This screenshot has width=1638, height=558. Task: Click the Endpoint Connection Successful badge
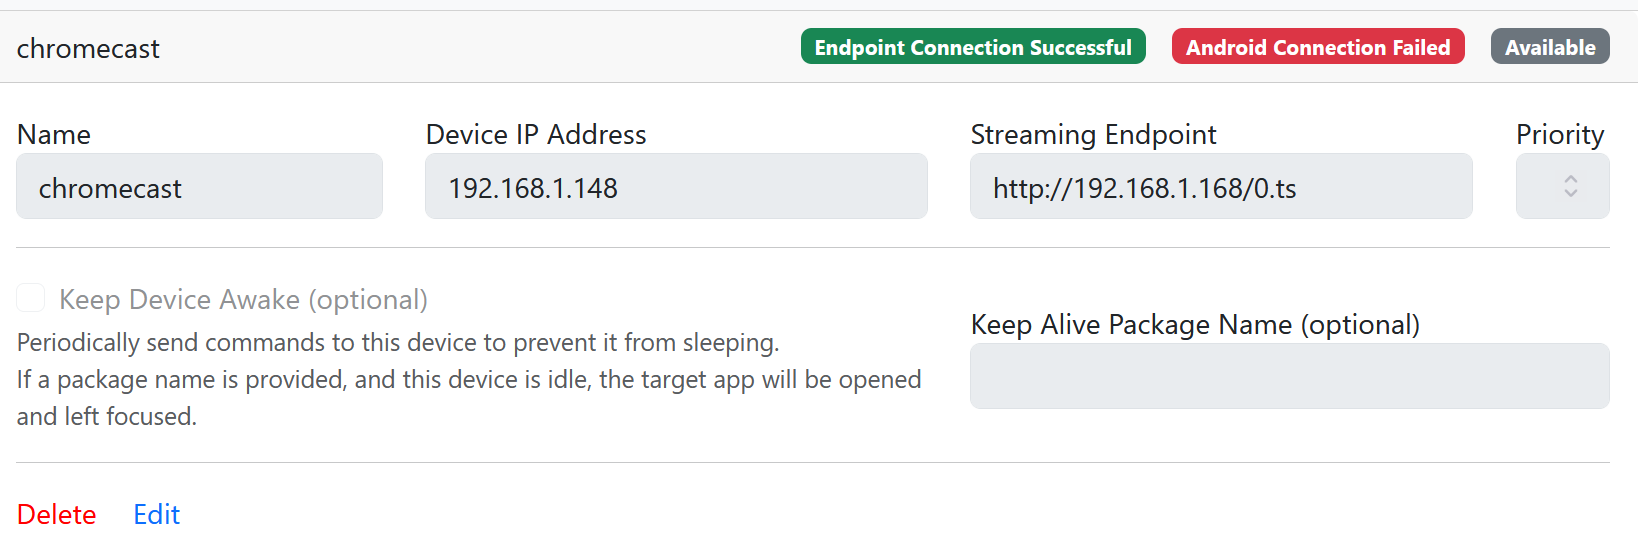pyautogui.click(x=972, y=47)
